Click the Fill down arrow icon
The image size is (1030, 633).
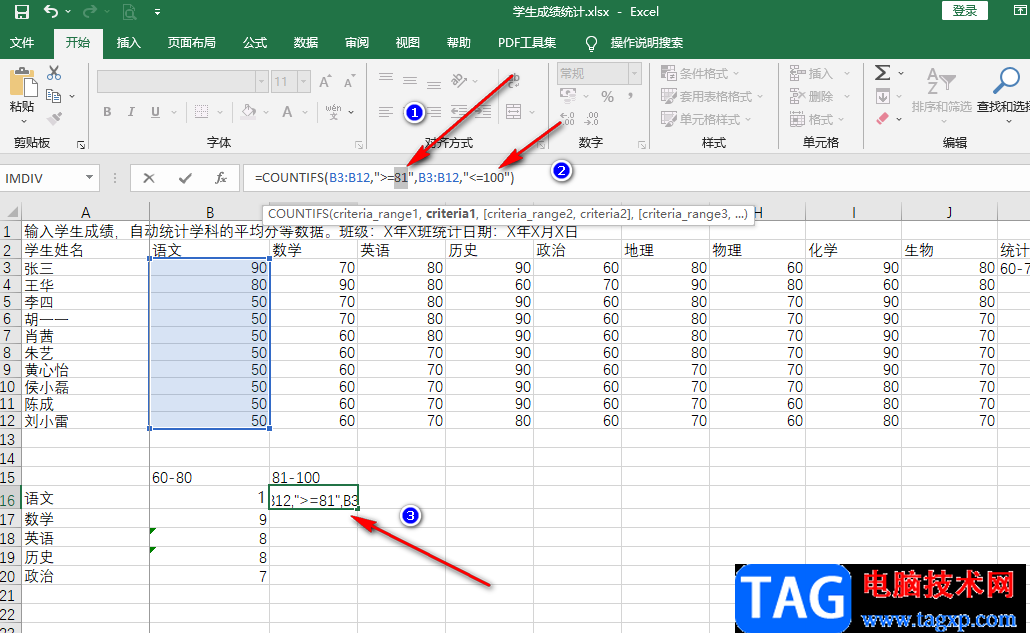883,97
